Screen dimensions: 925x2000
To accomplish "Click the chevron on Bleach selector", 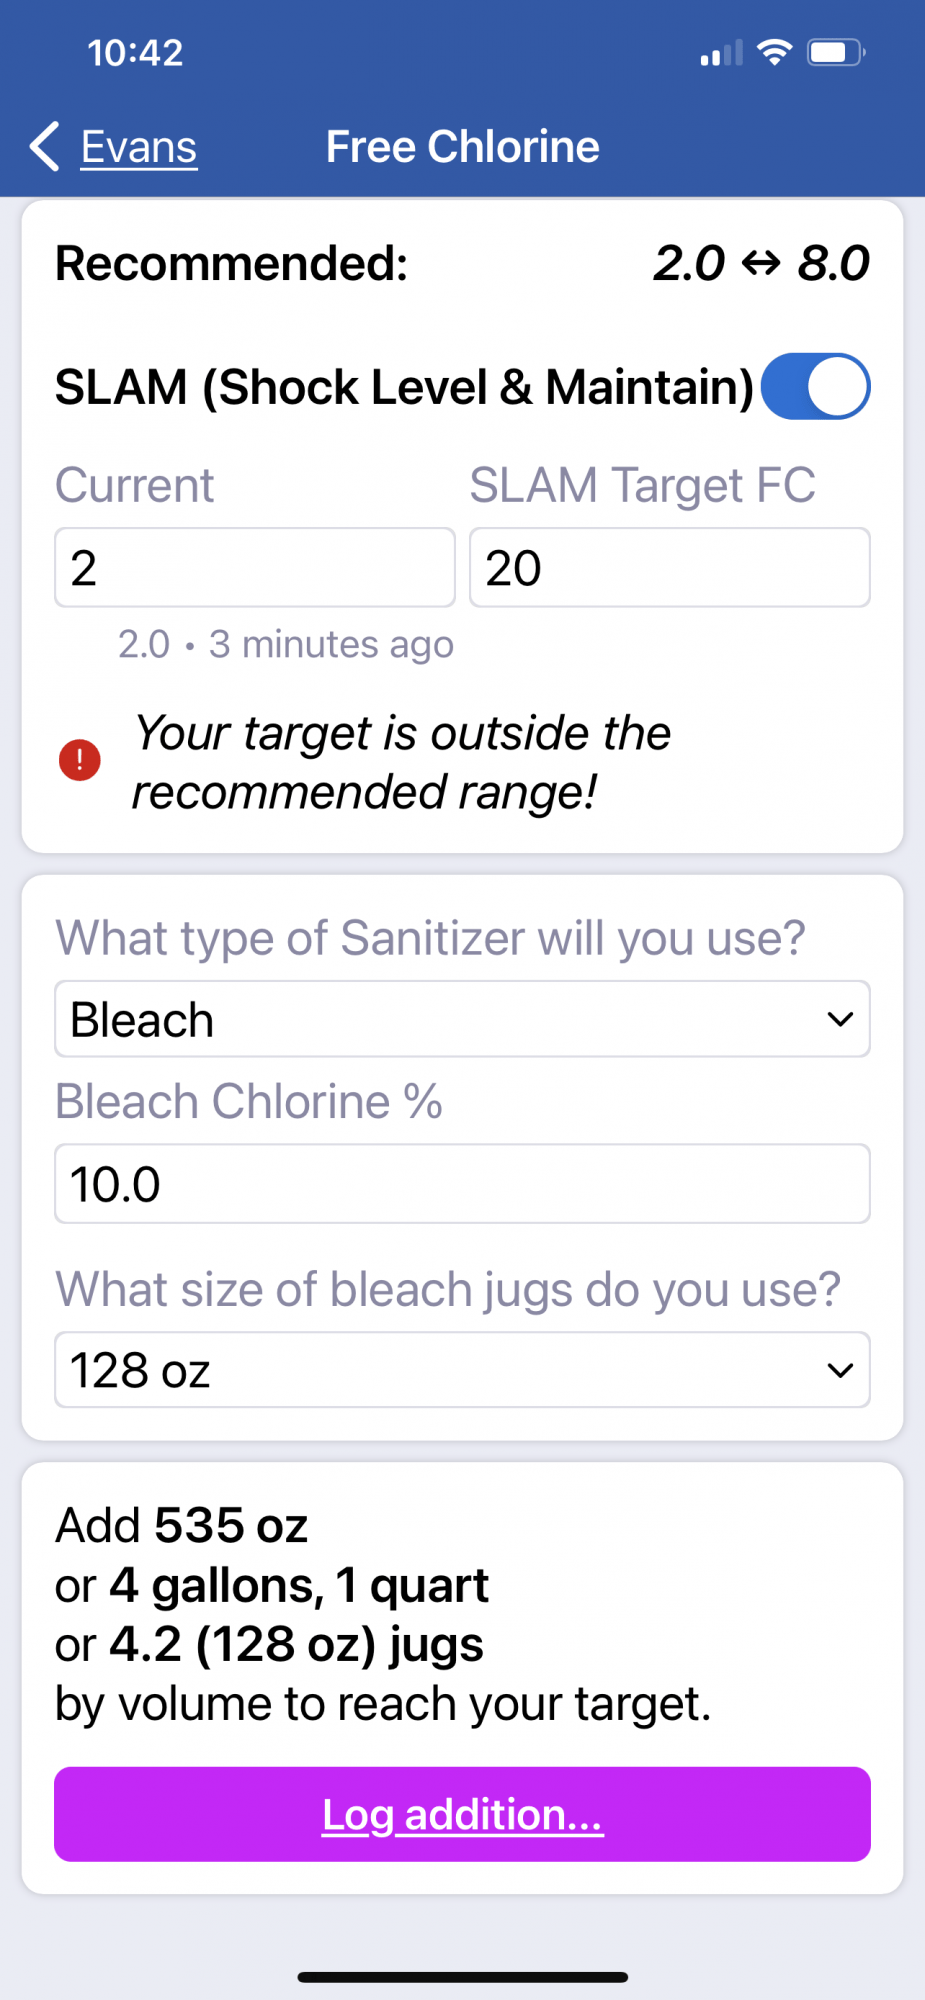I will [x=840, y=1019].
